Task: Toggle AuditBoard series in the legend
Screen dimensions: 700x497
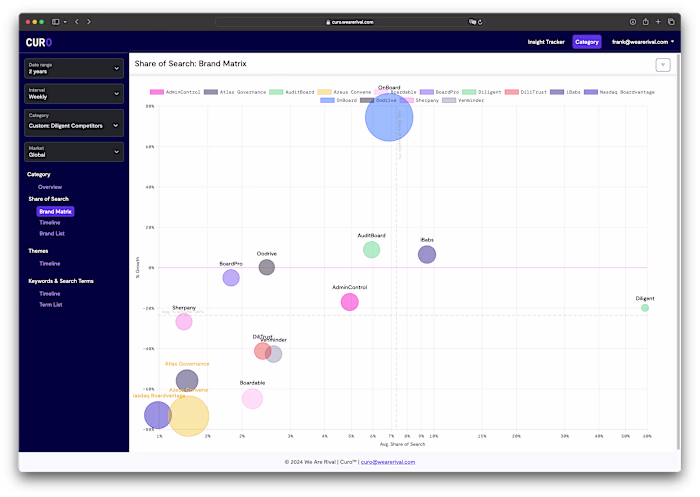Action: [292, 92]
